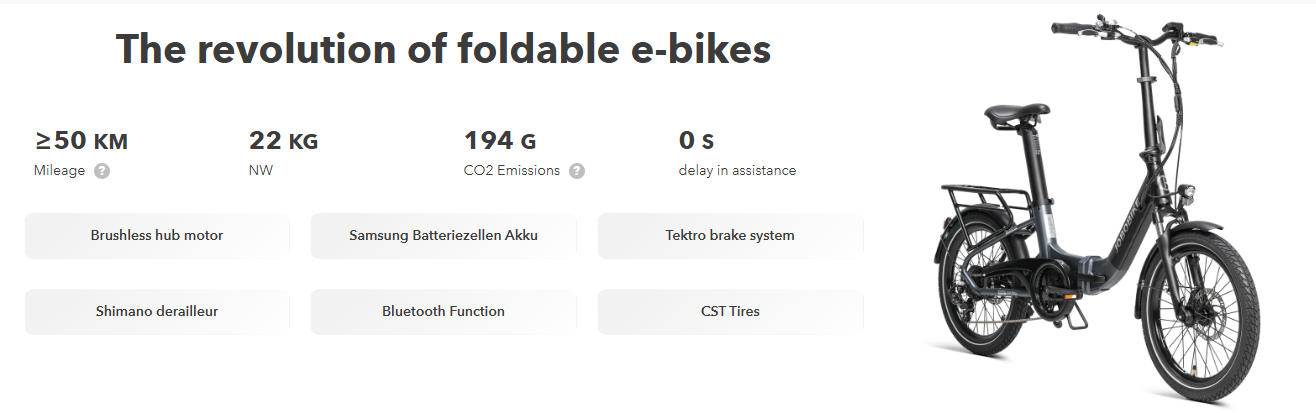The image size is (1316, 413).
Task: Click the delay in assistance label
Action: (x=737, y=171)
